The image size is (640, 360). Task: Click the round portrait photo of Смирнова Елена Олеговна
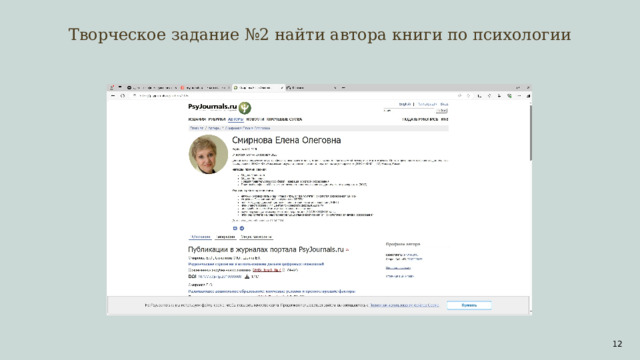pyautogui.click(x=208, y=154)
